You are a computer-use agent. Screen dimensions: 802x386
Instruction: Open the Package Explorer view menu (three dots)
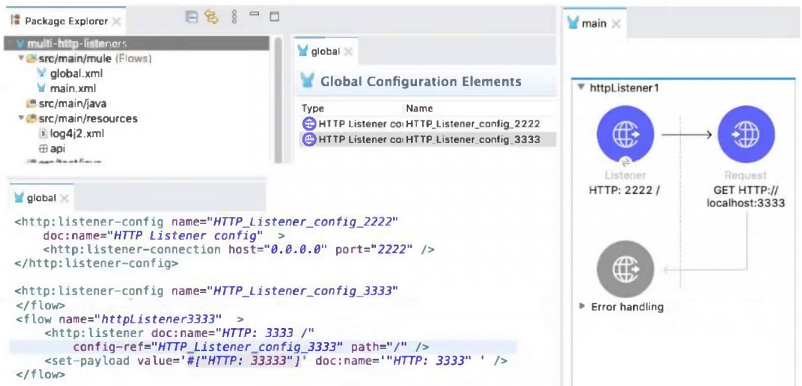234,17
